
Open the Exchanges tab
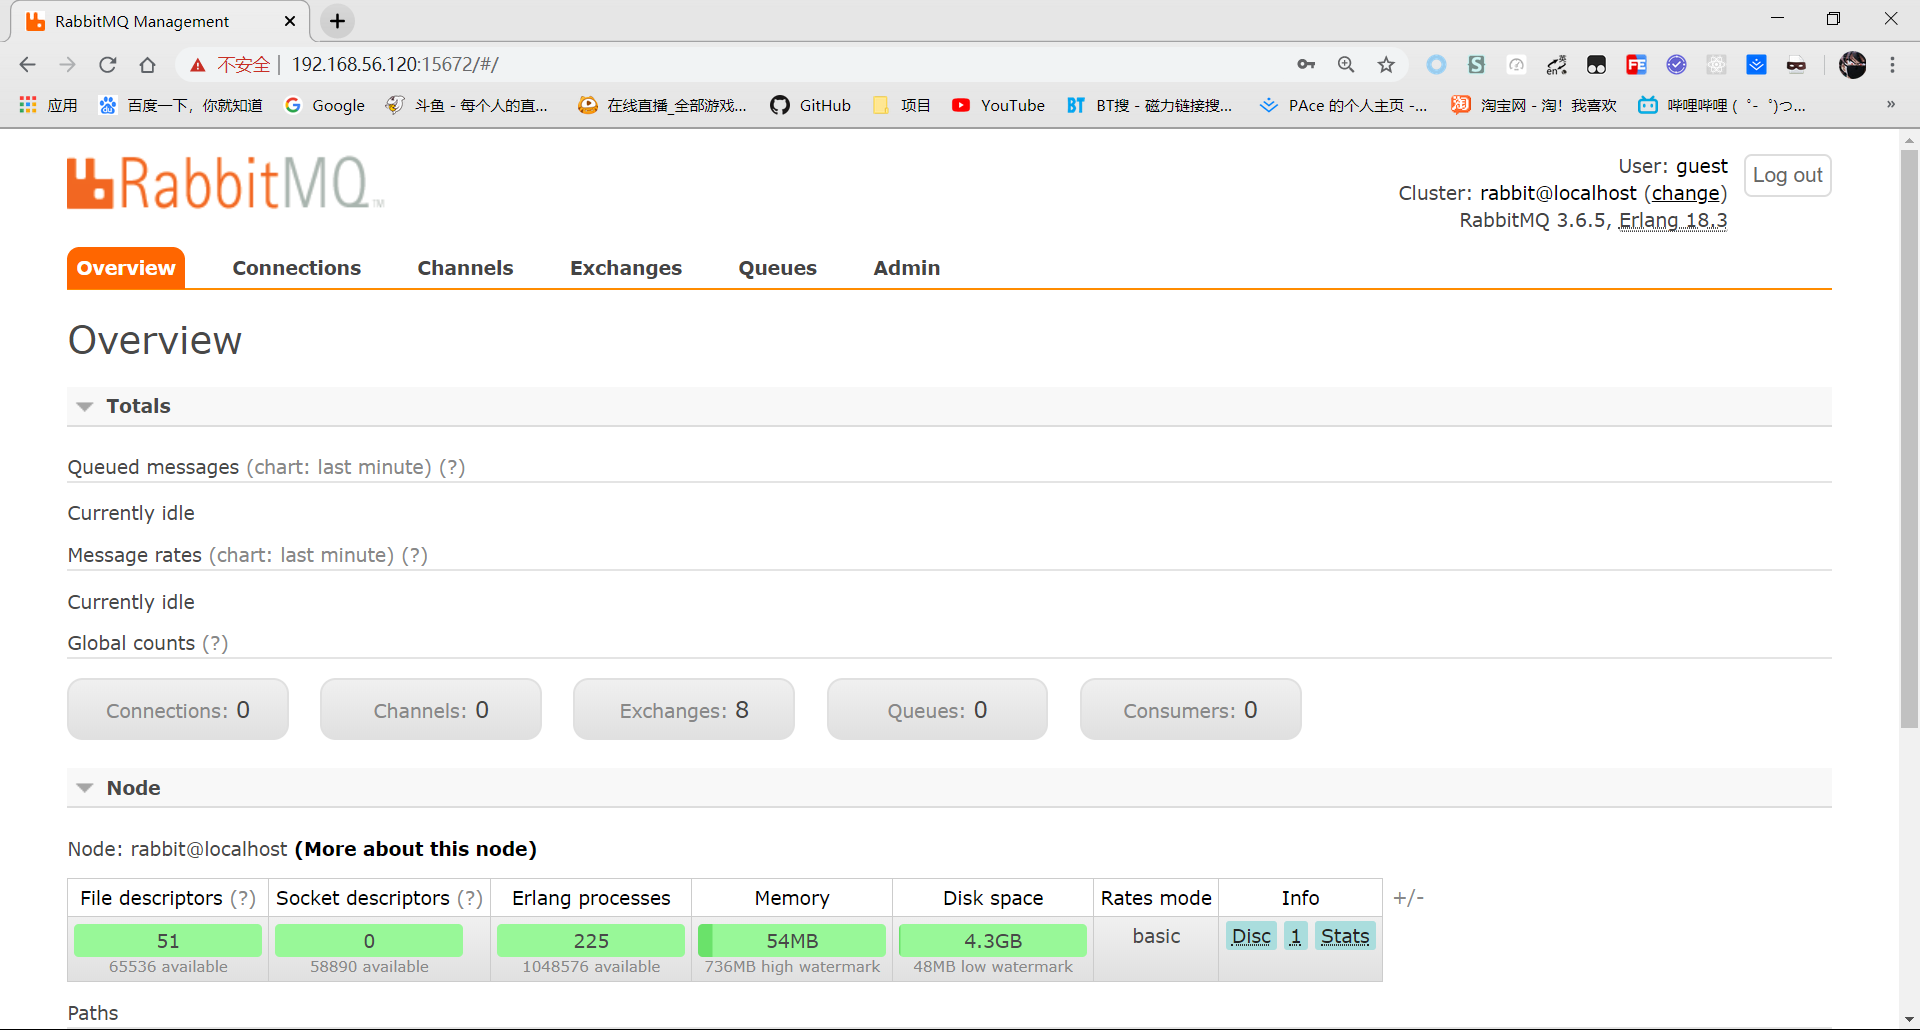(x=626, y=268)
